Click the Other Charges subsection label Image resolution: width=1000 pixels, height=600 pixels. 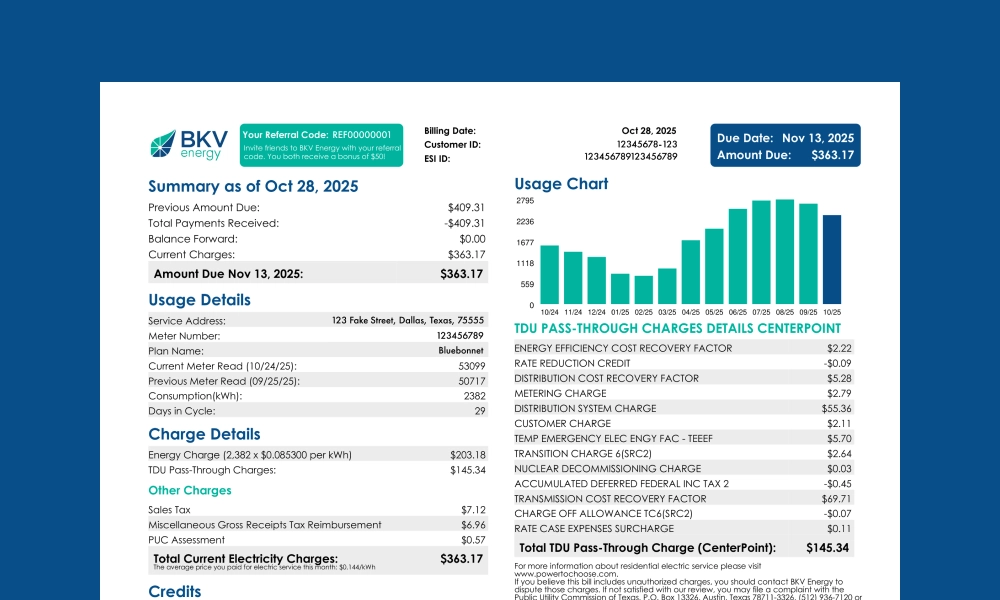point(190,490)
